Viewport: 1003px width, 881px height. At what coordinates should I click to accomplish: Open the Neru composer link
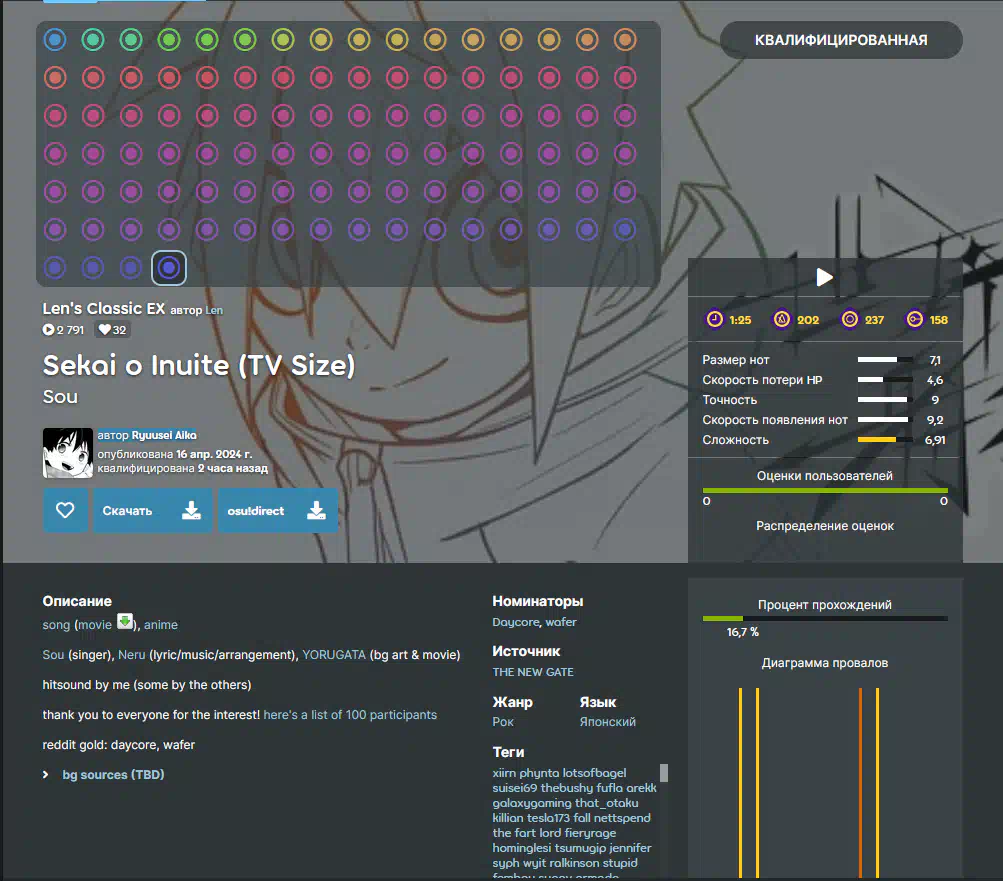coord(132,655)
